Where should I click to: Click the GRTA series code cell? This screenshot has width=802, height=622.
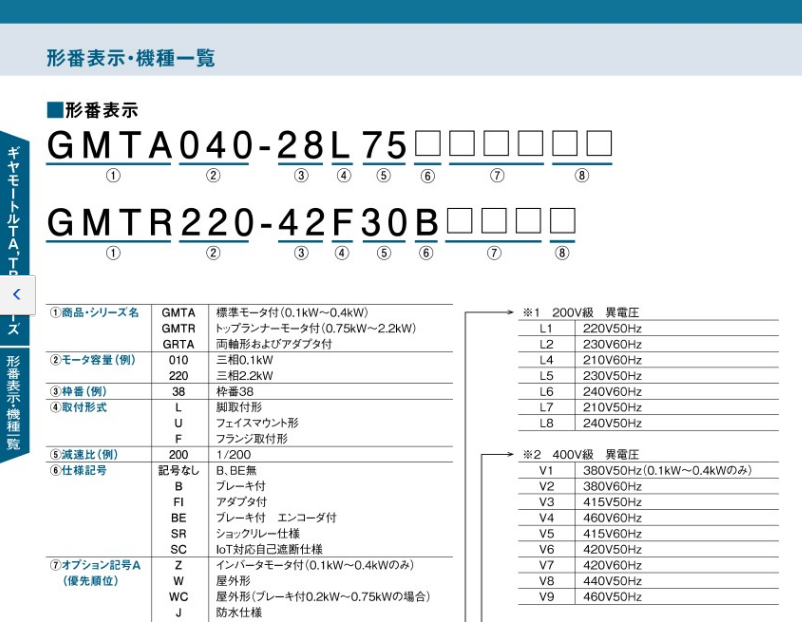tap(178, 344)
